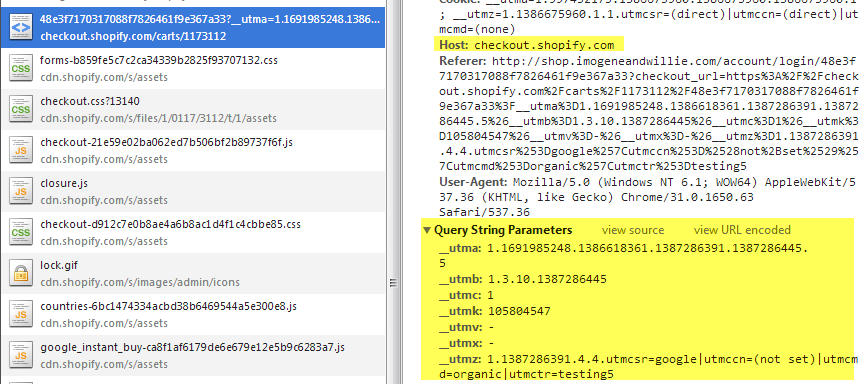Click the JS icon for countries-6bc1474334acbd38b6469544a5e300e8.js

(20, 314)
